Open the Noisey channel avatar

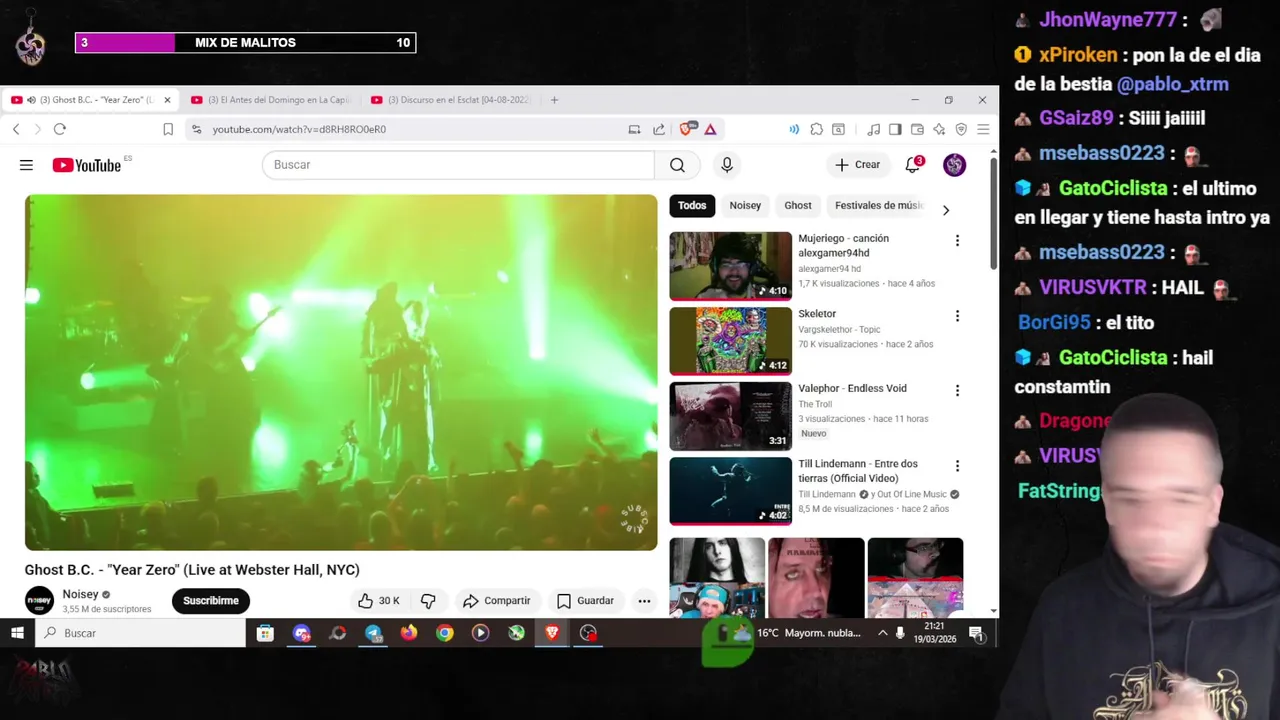coord(39,601)
